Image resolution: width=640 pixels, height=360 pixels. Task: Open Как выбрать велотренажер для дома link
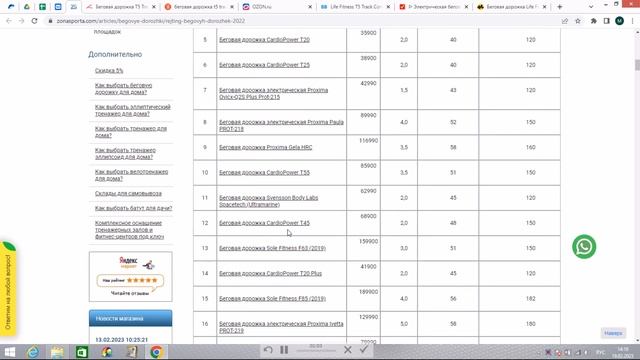(x=131, y=175)
